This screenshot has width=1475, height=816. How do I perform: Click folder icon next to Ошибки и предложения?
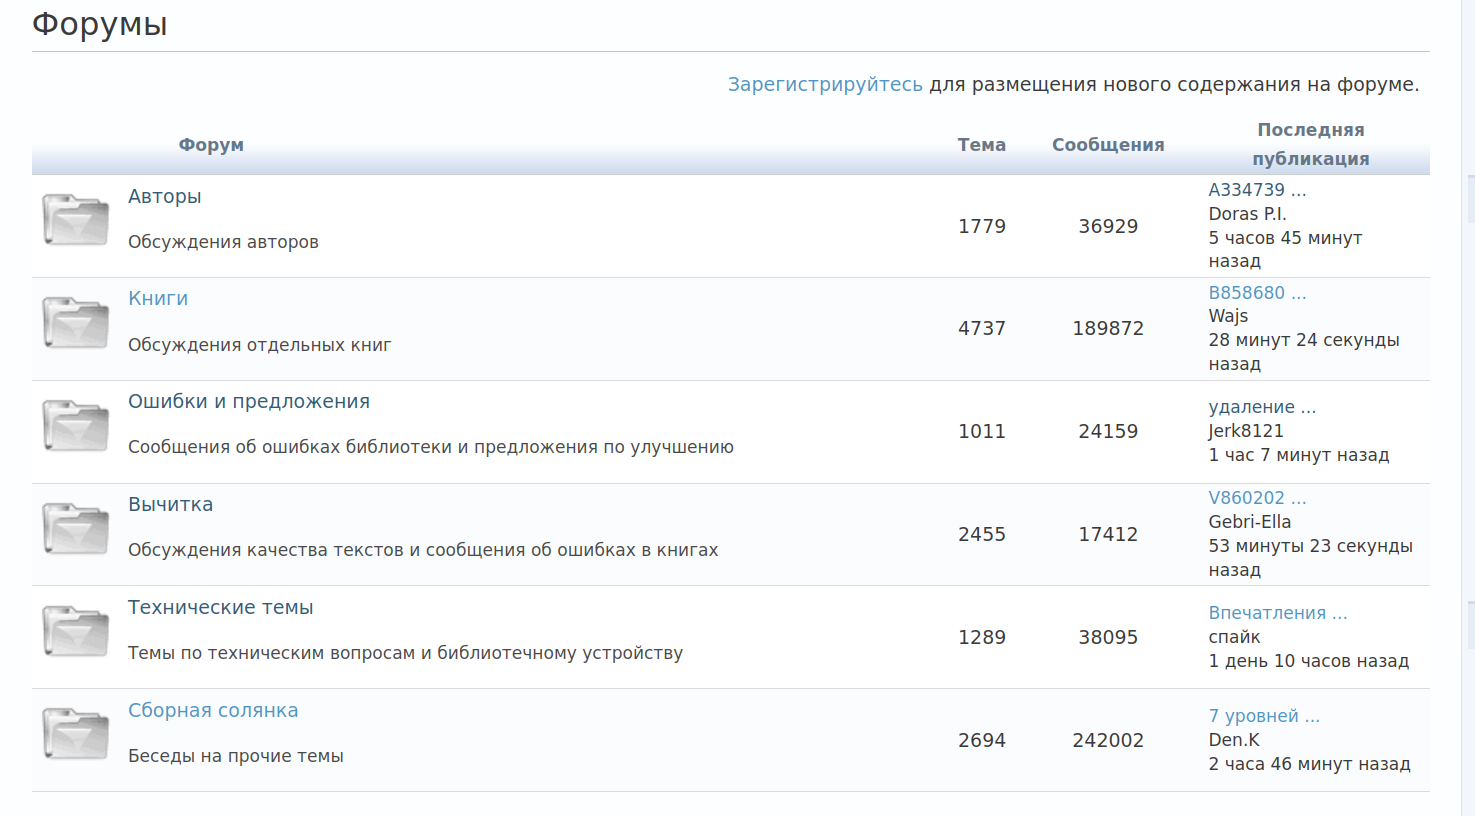pos(75,426)
